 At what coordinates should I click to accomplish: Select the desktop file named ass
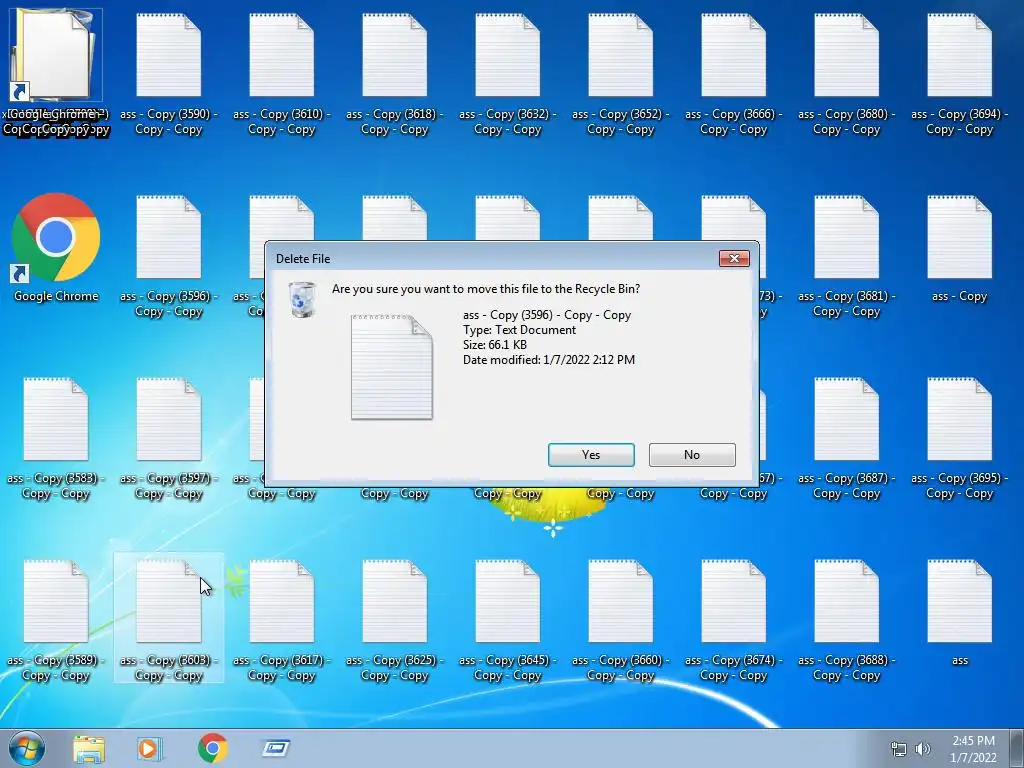tap(959, 613)
